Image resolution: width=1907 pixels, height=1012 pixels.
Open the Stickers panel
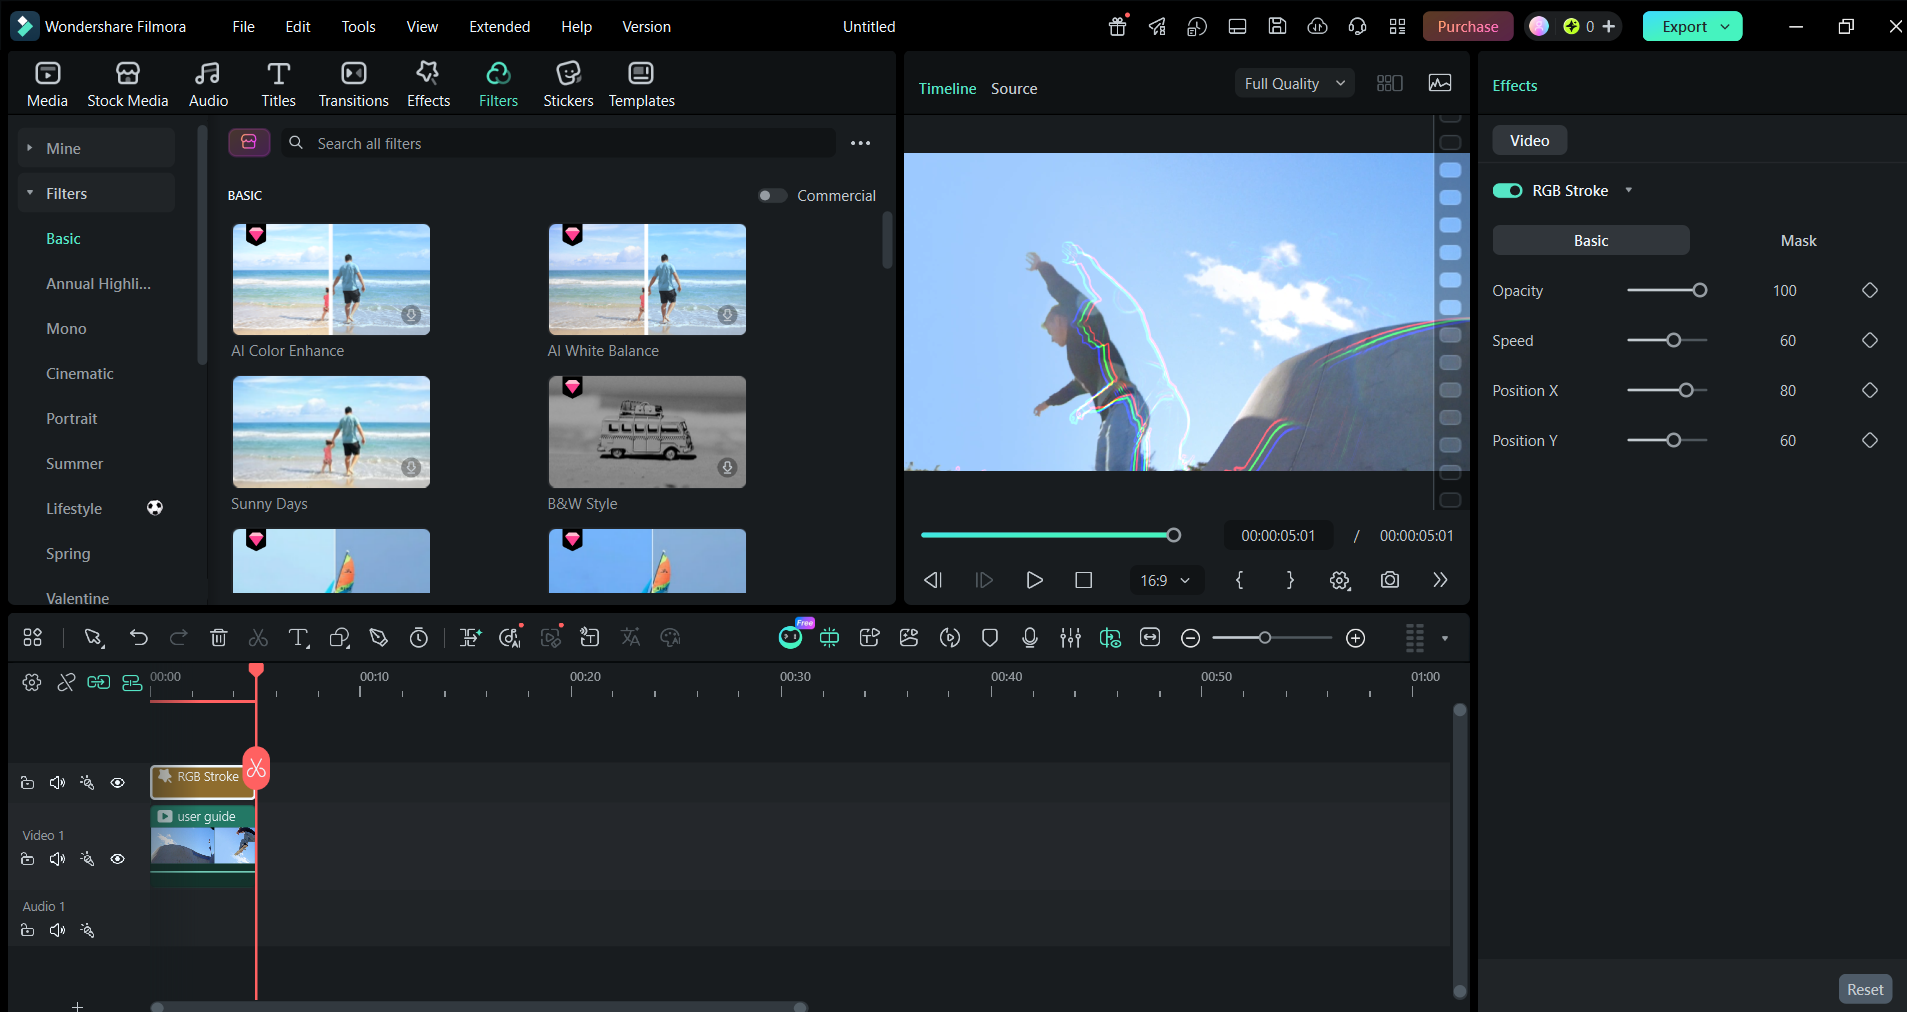click(x=568, y=84)
